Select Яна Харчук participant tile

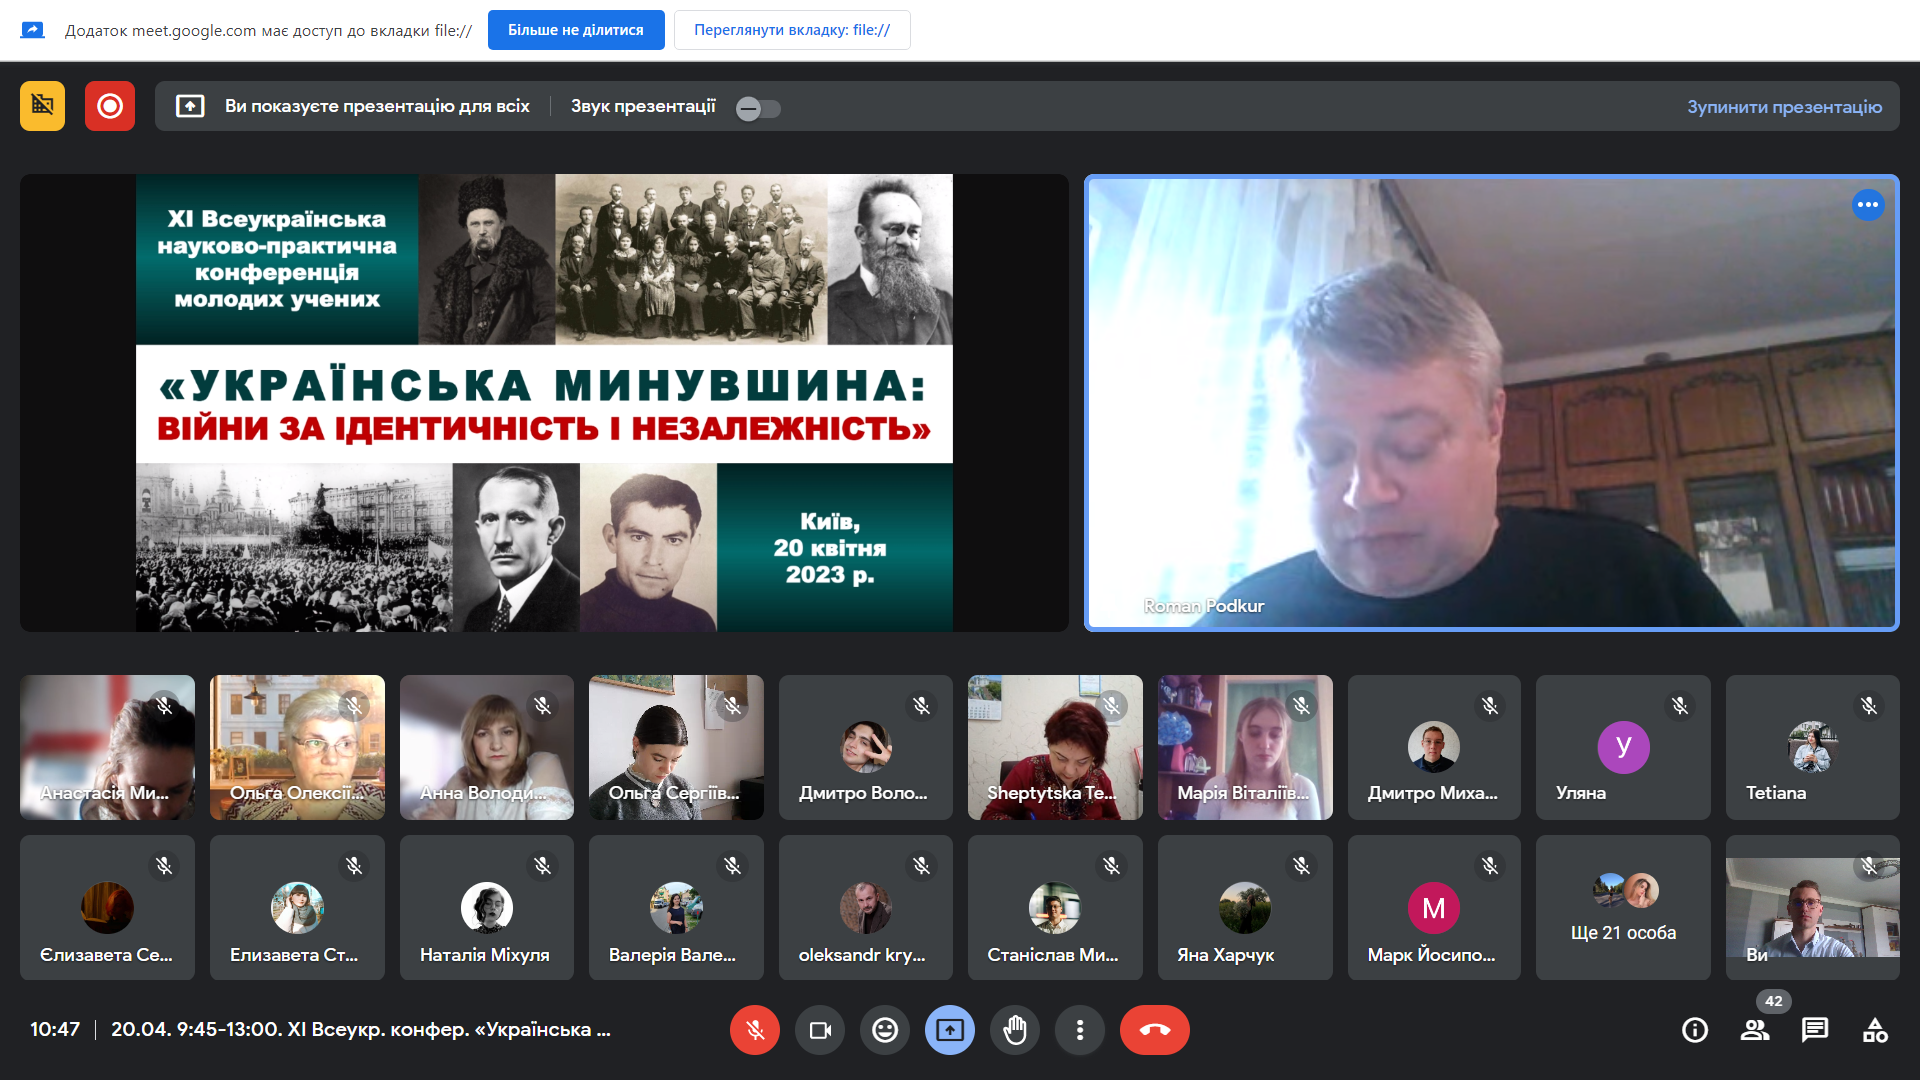coord(1245,908)
